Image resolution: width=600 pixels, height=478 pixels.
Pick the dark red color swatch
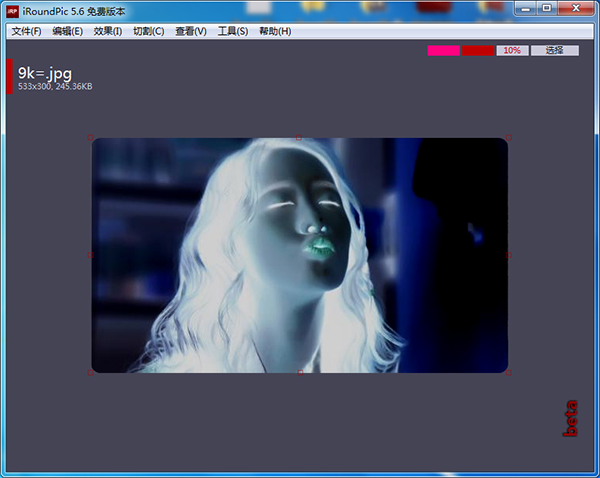click(x=478, y=50)
